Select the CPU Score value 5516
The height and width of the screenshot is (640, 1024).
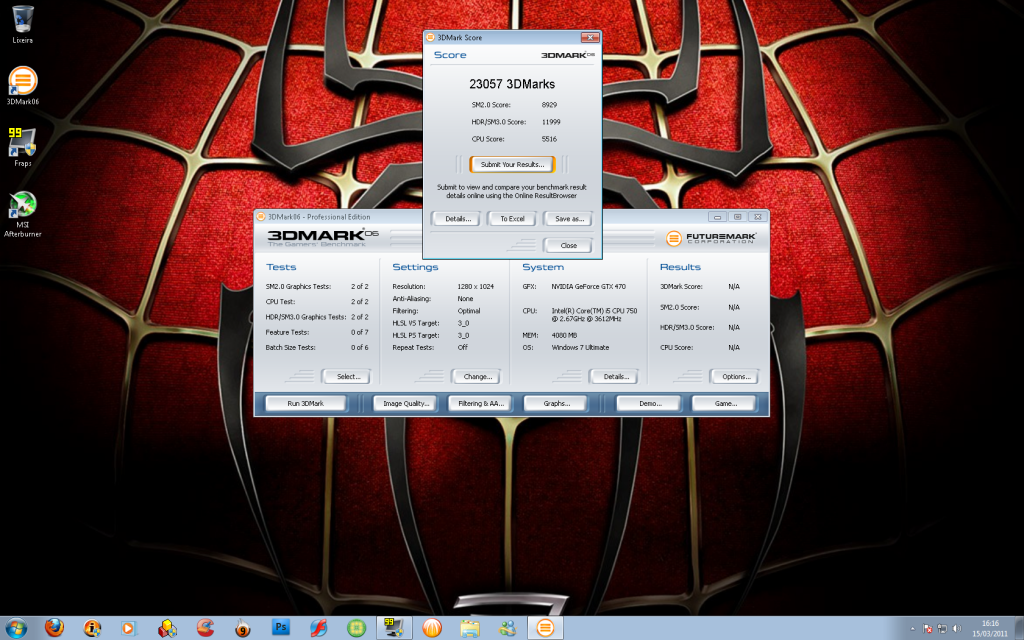coord(549,139)
